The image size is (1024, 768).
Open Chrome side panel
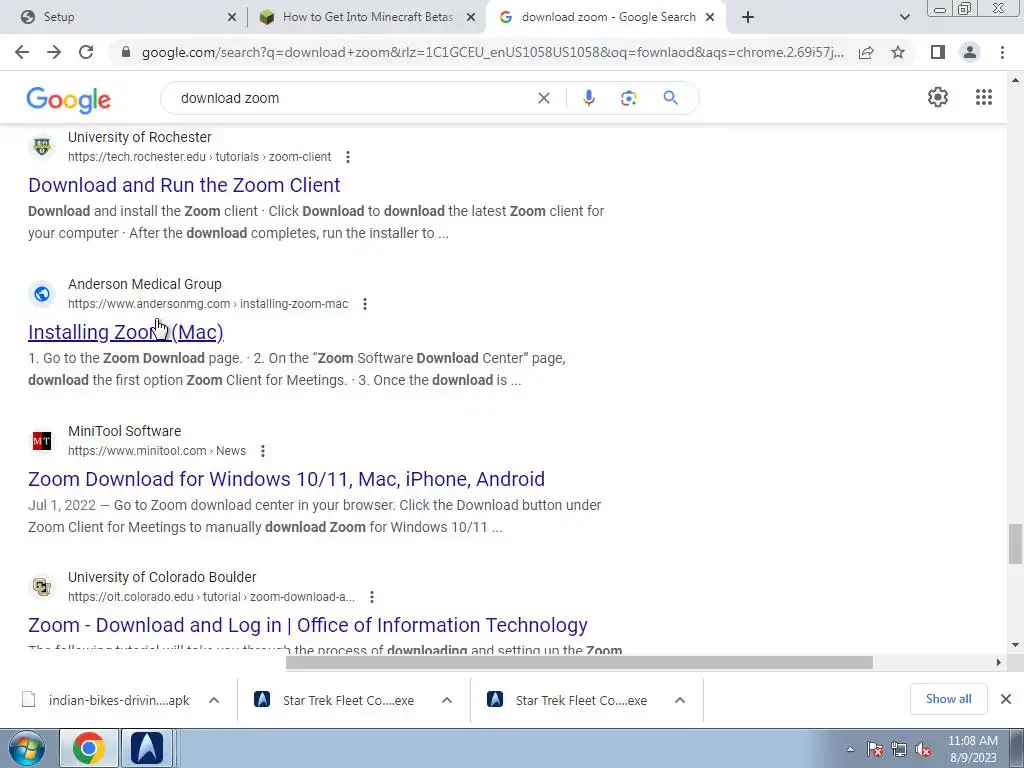point(938,52)
